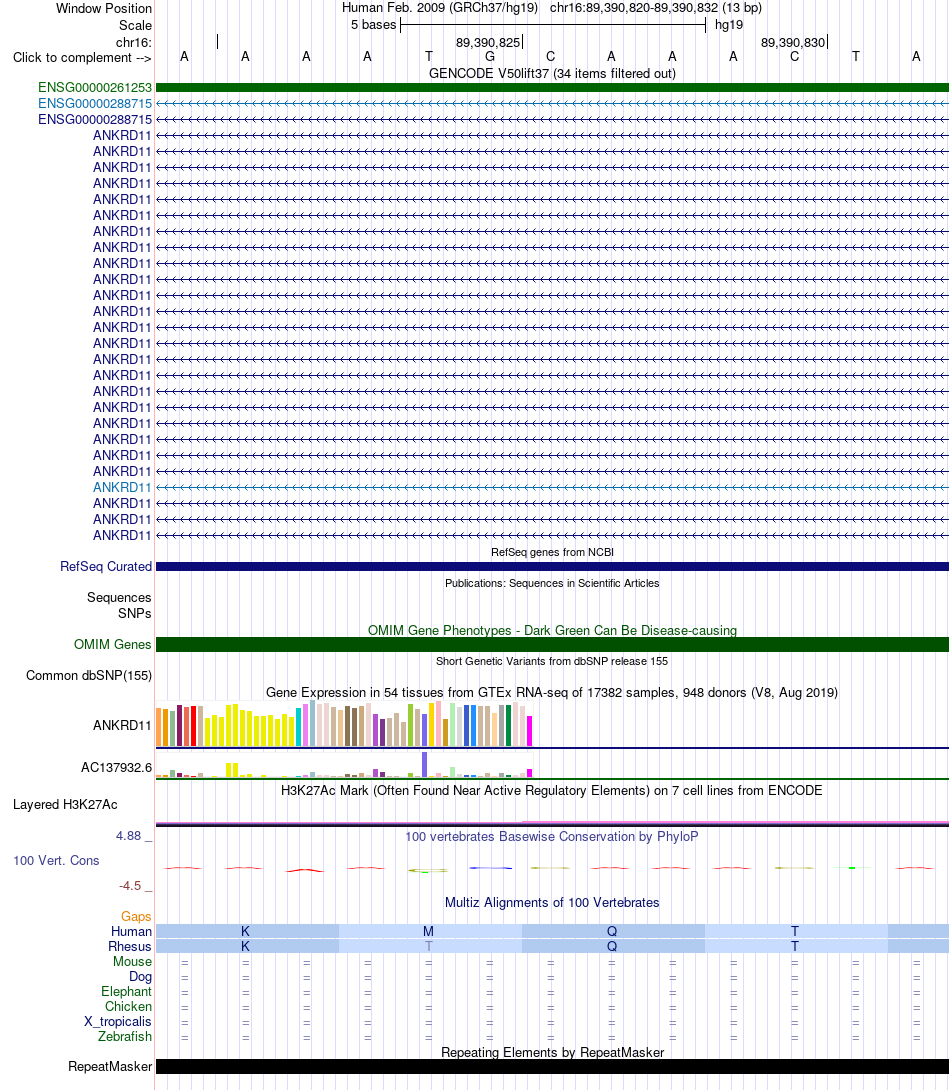Click the 100 Vert. Cons label
Viewport: 950px width, 1090px height.
click(x=56, y=861)
